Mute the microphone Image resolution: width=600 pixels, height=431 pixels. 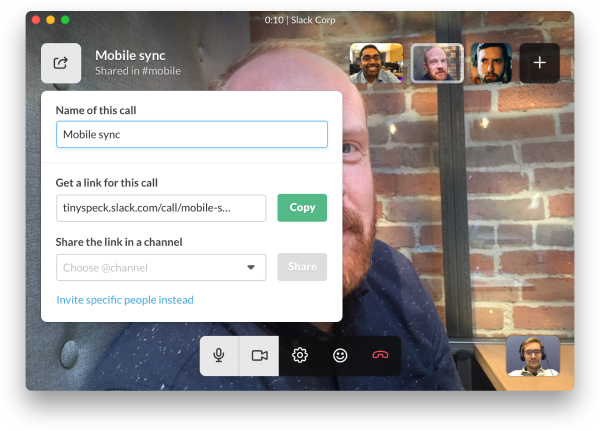(x=219, y=355)
